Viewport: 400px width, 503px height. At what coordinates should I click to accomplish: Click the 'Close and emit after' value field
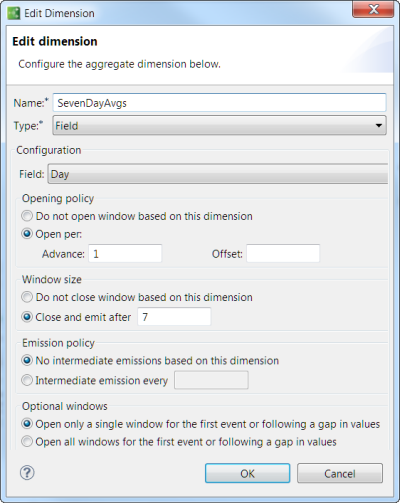tap(174, 317)
